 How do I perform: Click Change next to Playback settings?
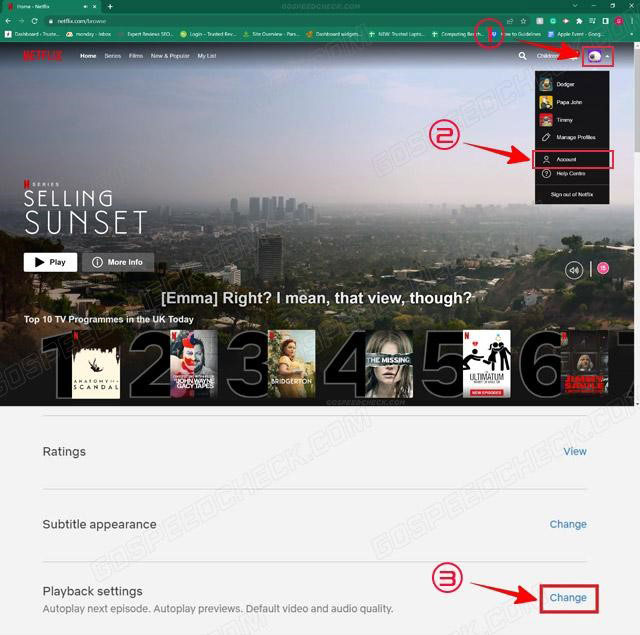568,597
